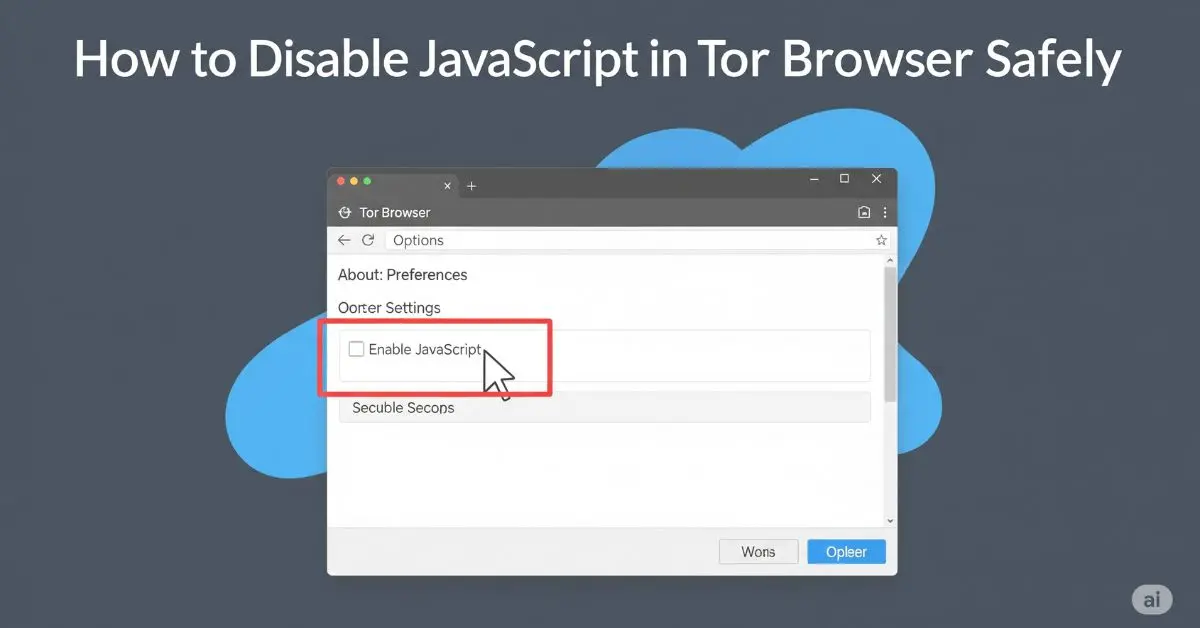Click the green macOS zoom dot

[367, 181]
